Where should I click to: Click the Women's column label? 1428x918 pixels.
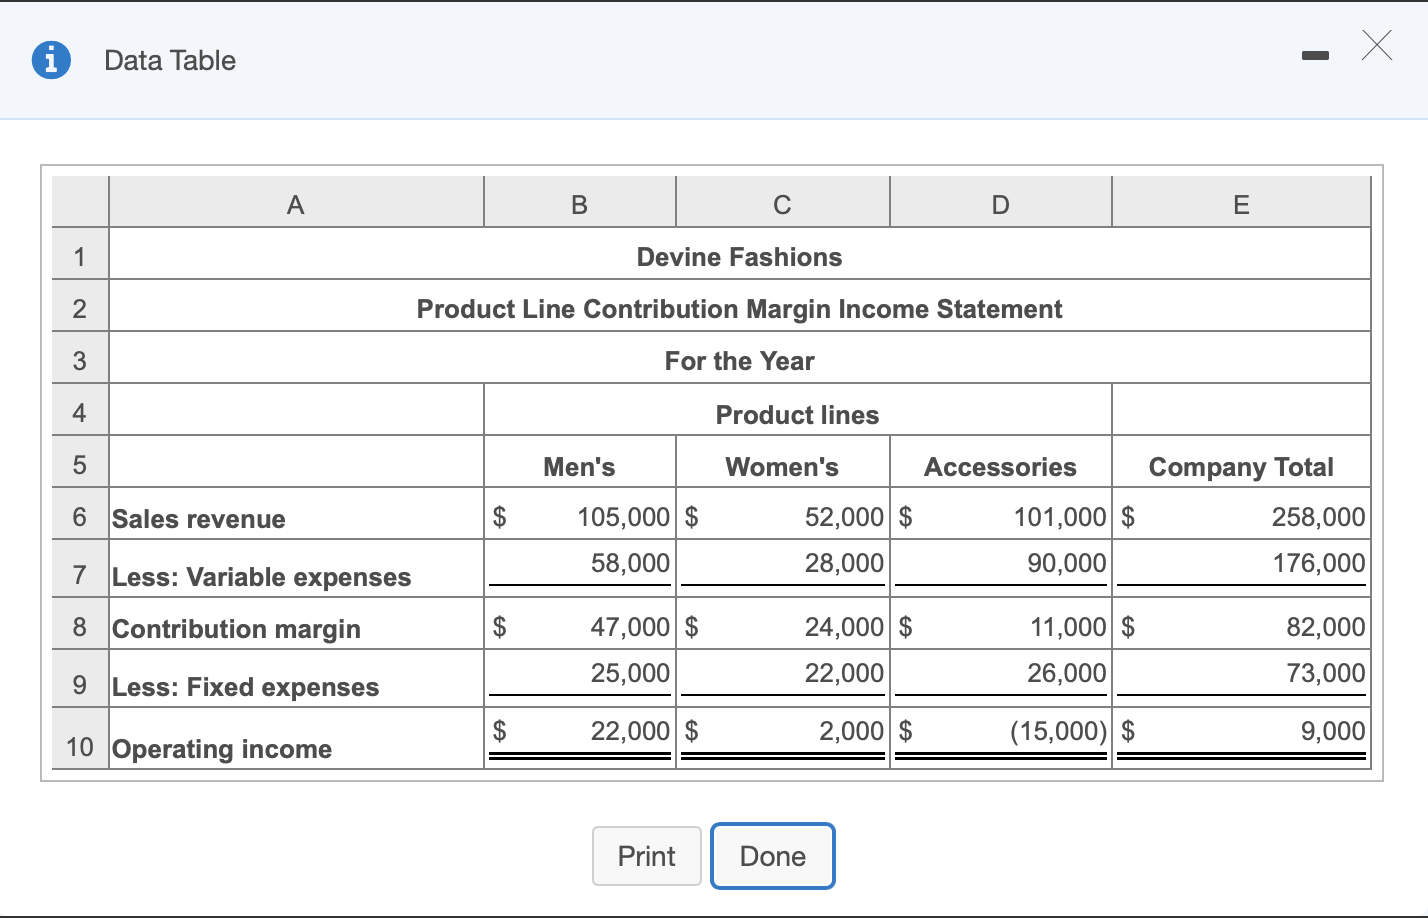point(782,467)
